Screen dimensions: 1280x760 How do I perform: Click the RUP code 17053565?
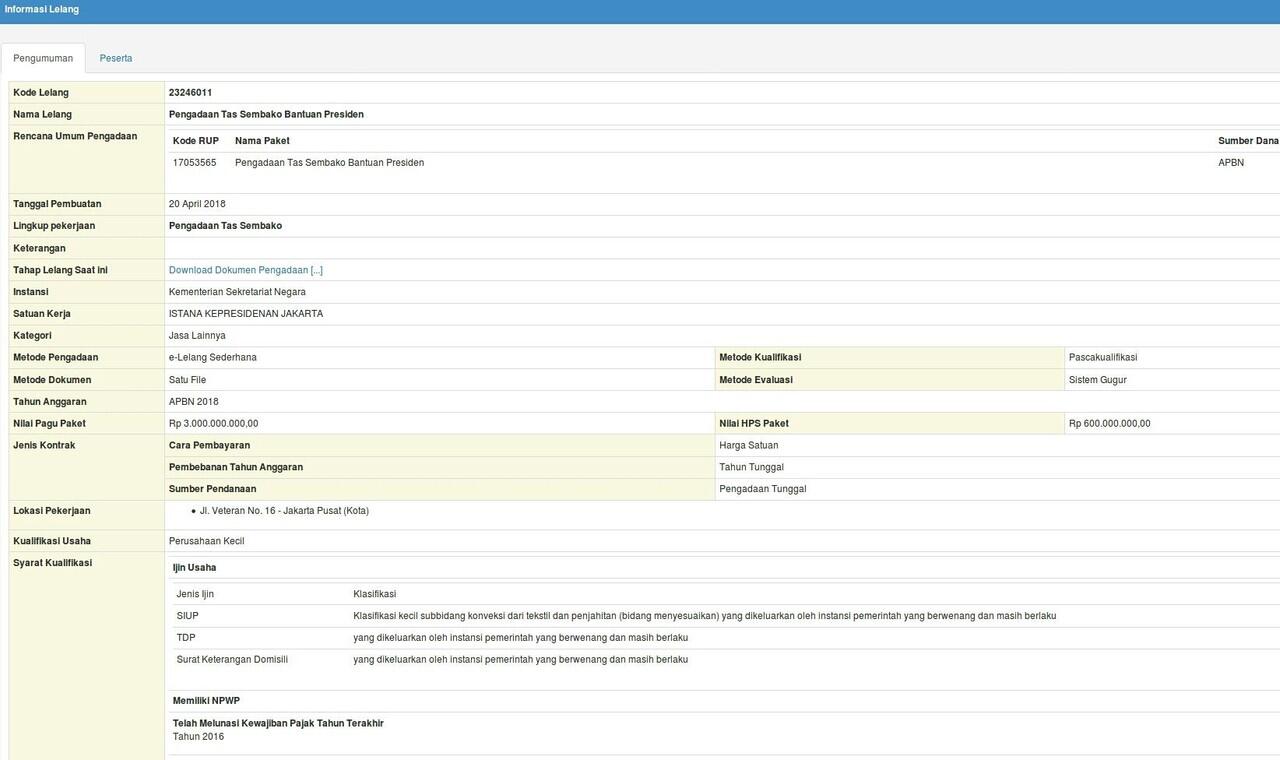(194, 162)
